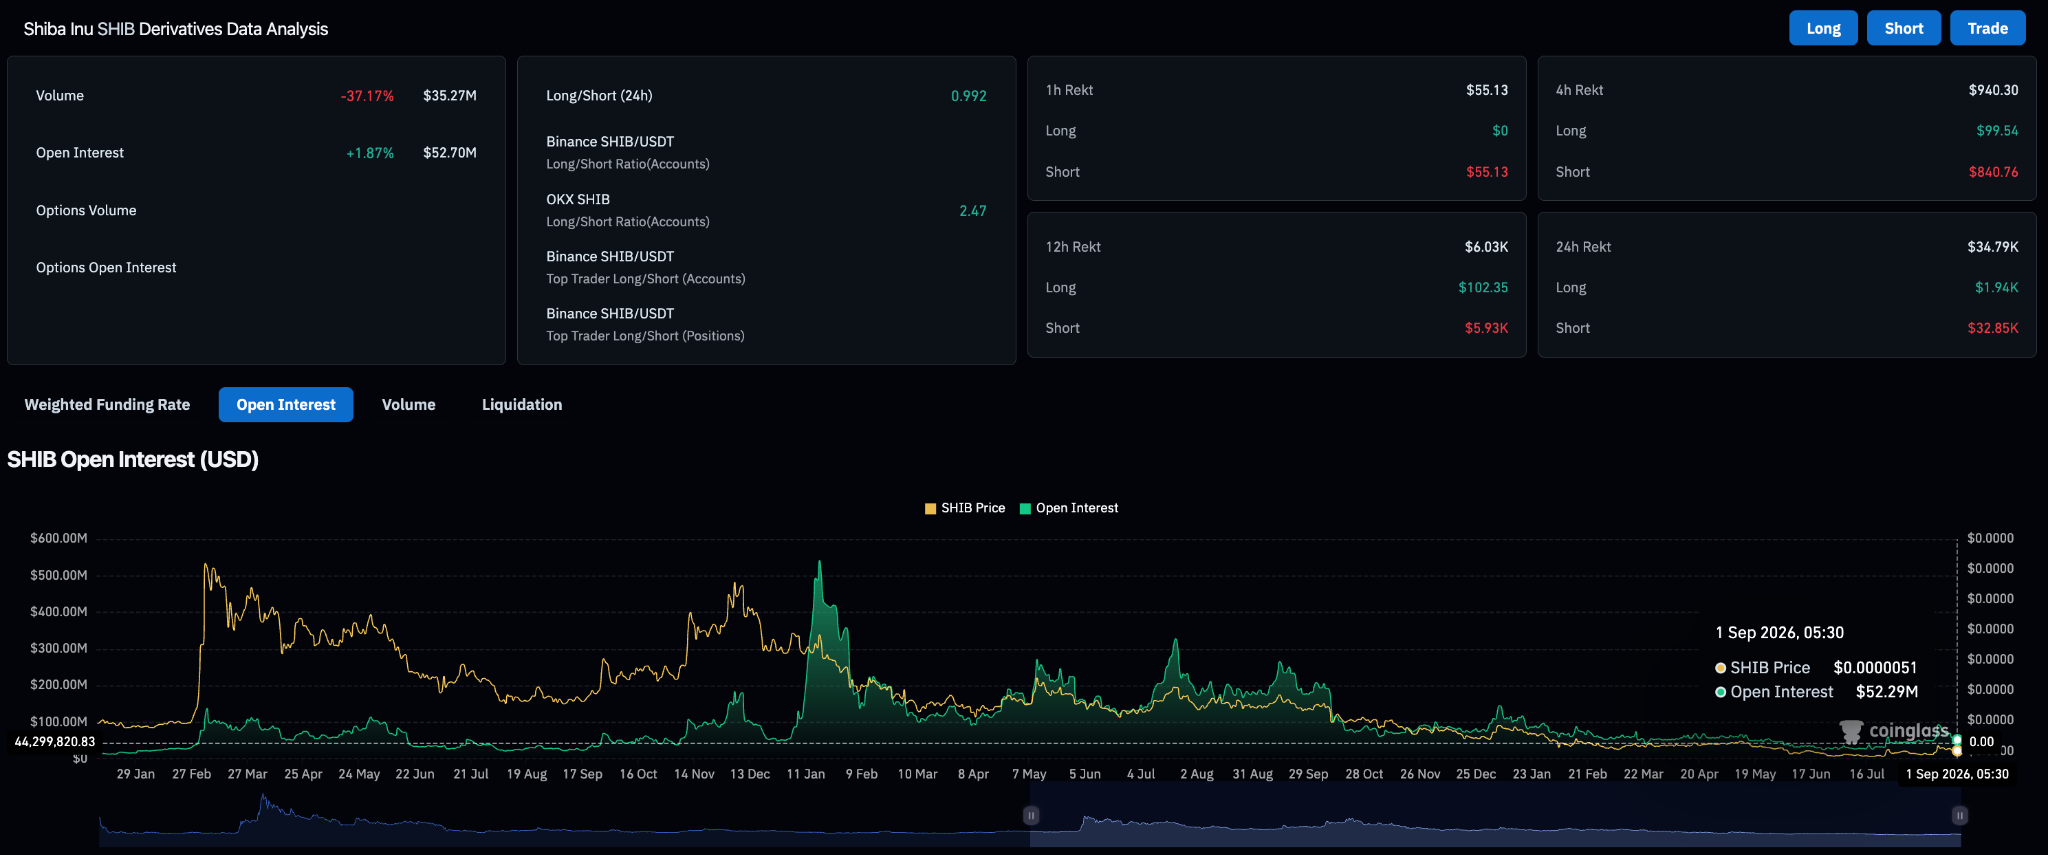Click the 44,299,820.83 axis marker label
The height and width of the screenshot is (855, 2048).
55,742
